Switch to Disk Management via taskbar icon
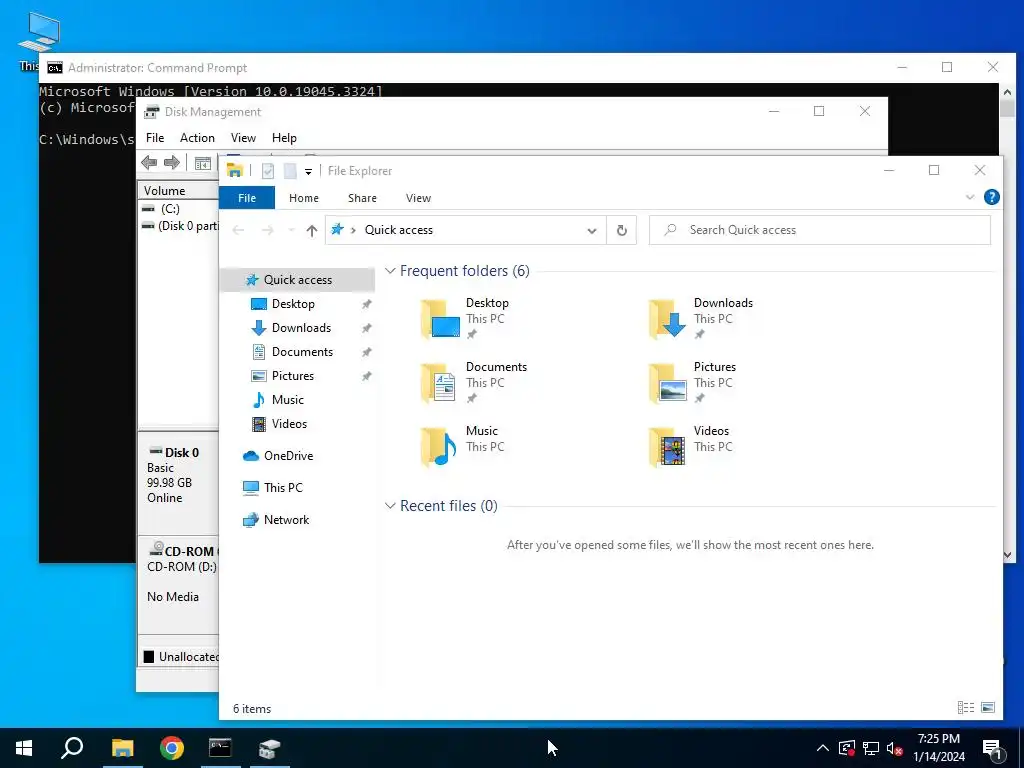Image resolution: width=1024 pixels, height=768 pixels. [269, 748]
